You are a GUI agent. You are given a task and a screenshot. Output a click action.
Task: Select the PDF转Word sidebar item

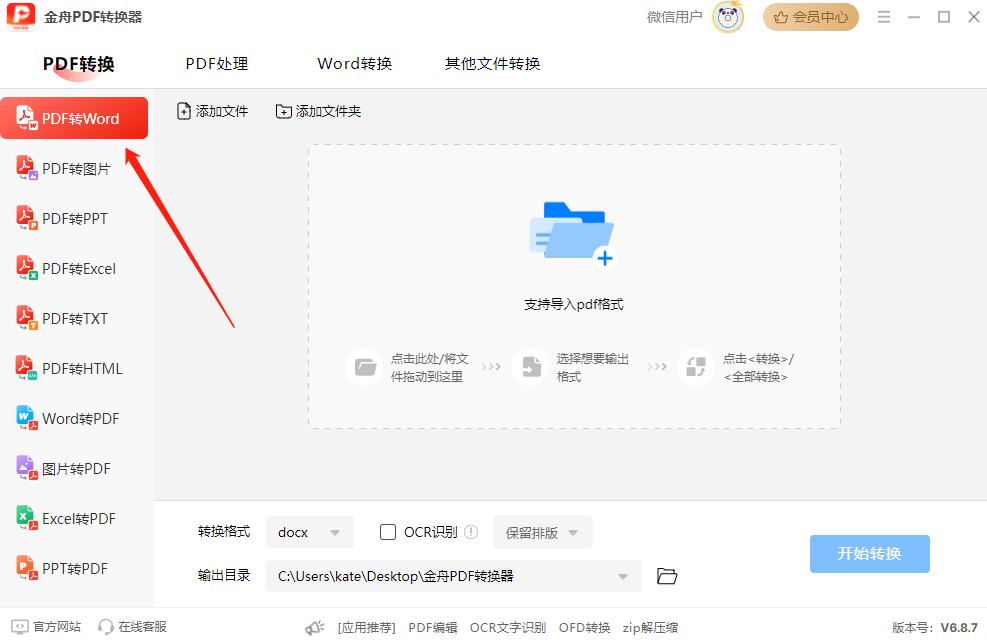click(74, 118)
